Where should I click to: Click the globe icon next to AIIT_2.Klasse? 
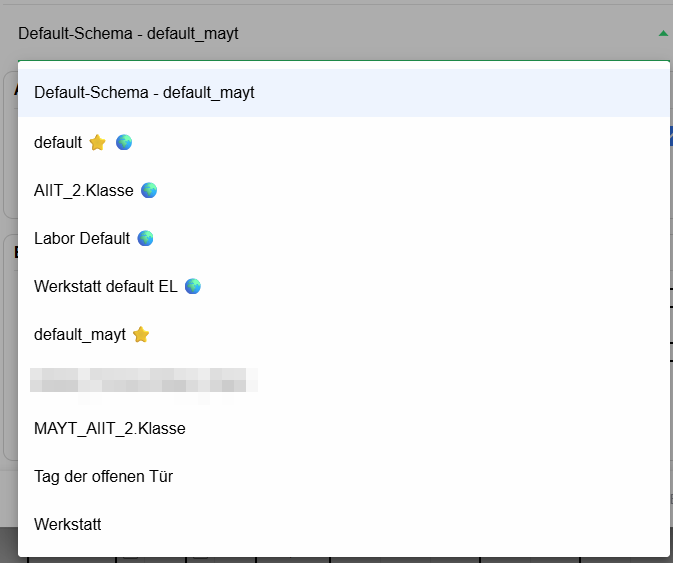(x=149, y=190)
